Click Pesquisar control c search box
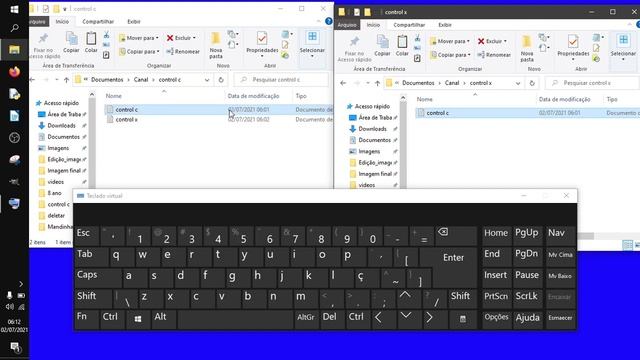Screen dimensions: 640x360 [x=281, y=80]
